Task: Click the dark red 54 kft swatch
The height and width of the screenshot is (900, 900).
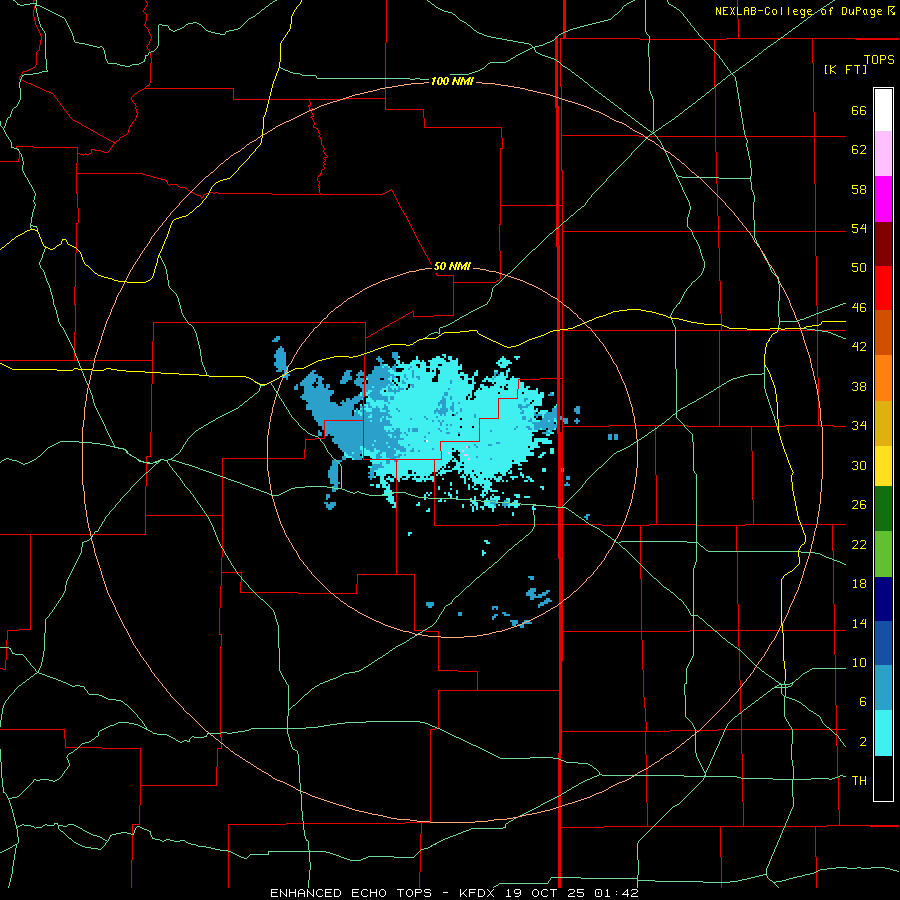Action: tap(883, 243)
